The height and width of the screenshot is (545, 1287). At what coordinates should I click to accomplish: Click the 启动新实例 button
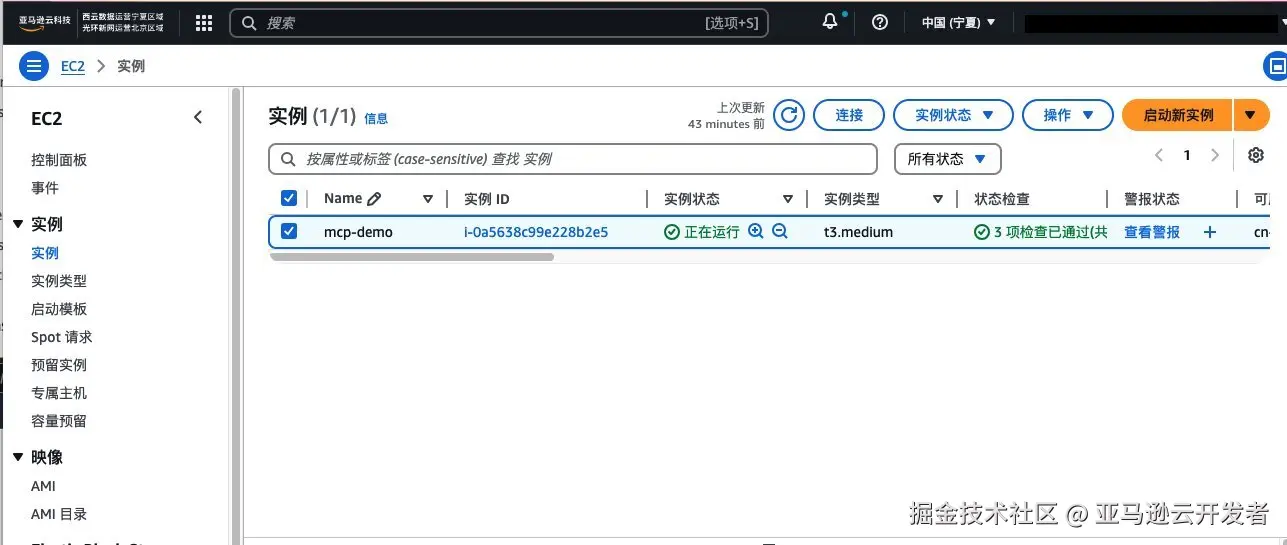(x=1178, y=115)
